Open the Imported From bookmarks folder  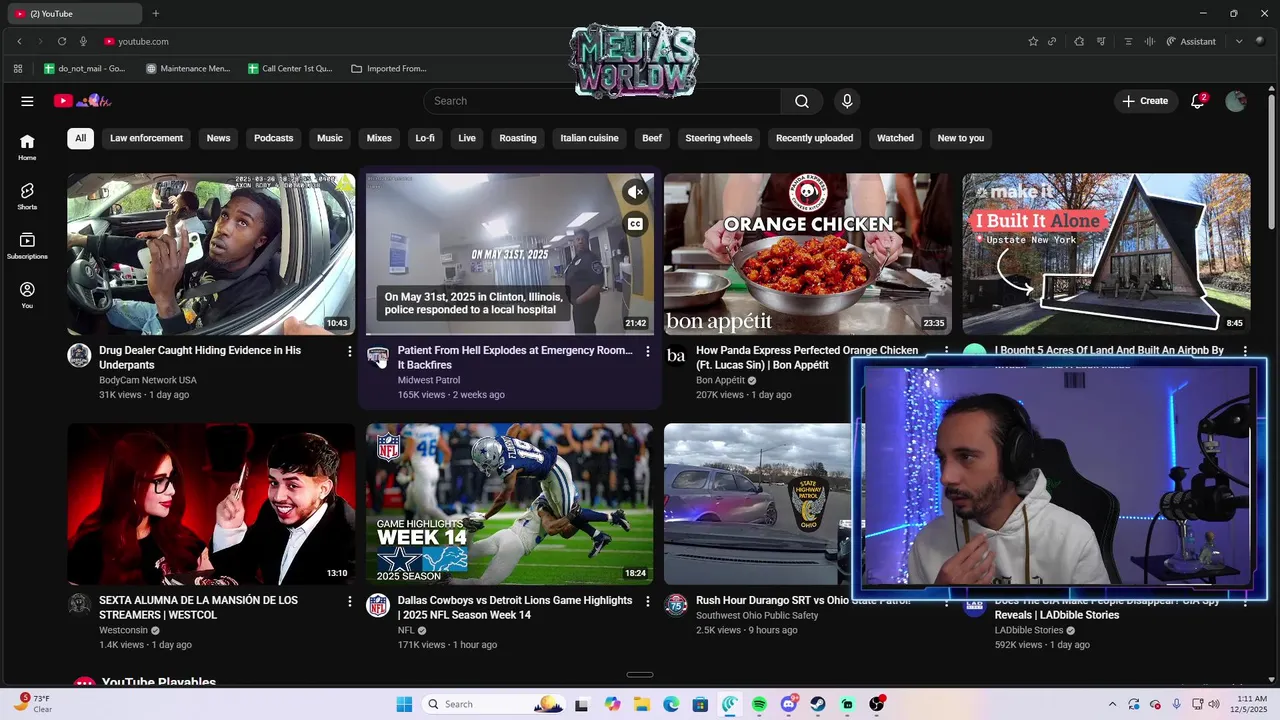(389, 69)
